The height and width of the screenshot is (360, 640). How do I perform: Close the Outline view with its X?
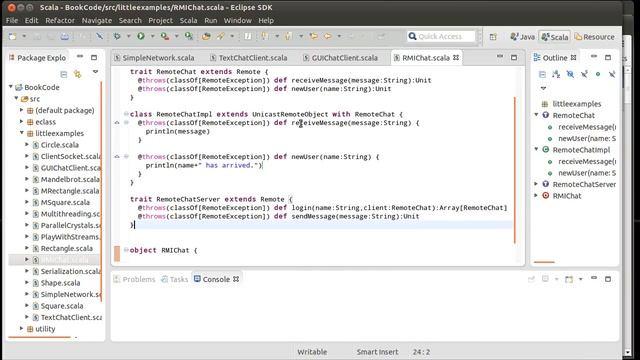[573, 58]
